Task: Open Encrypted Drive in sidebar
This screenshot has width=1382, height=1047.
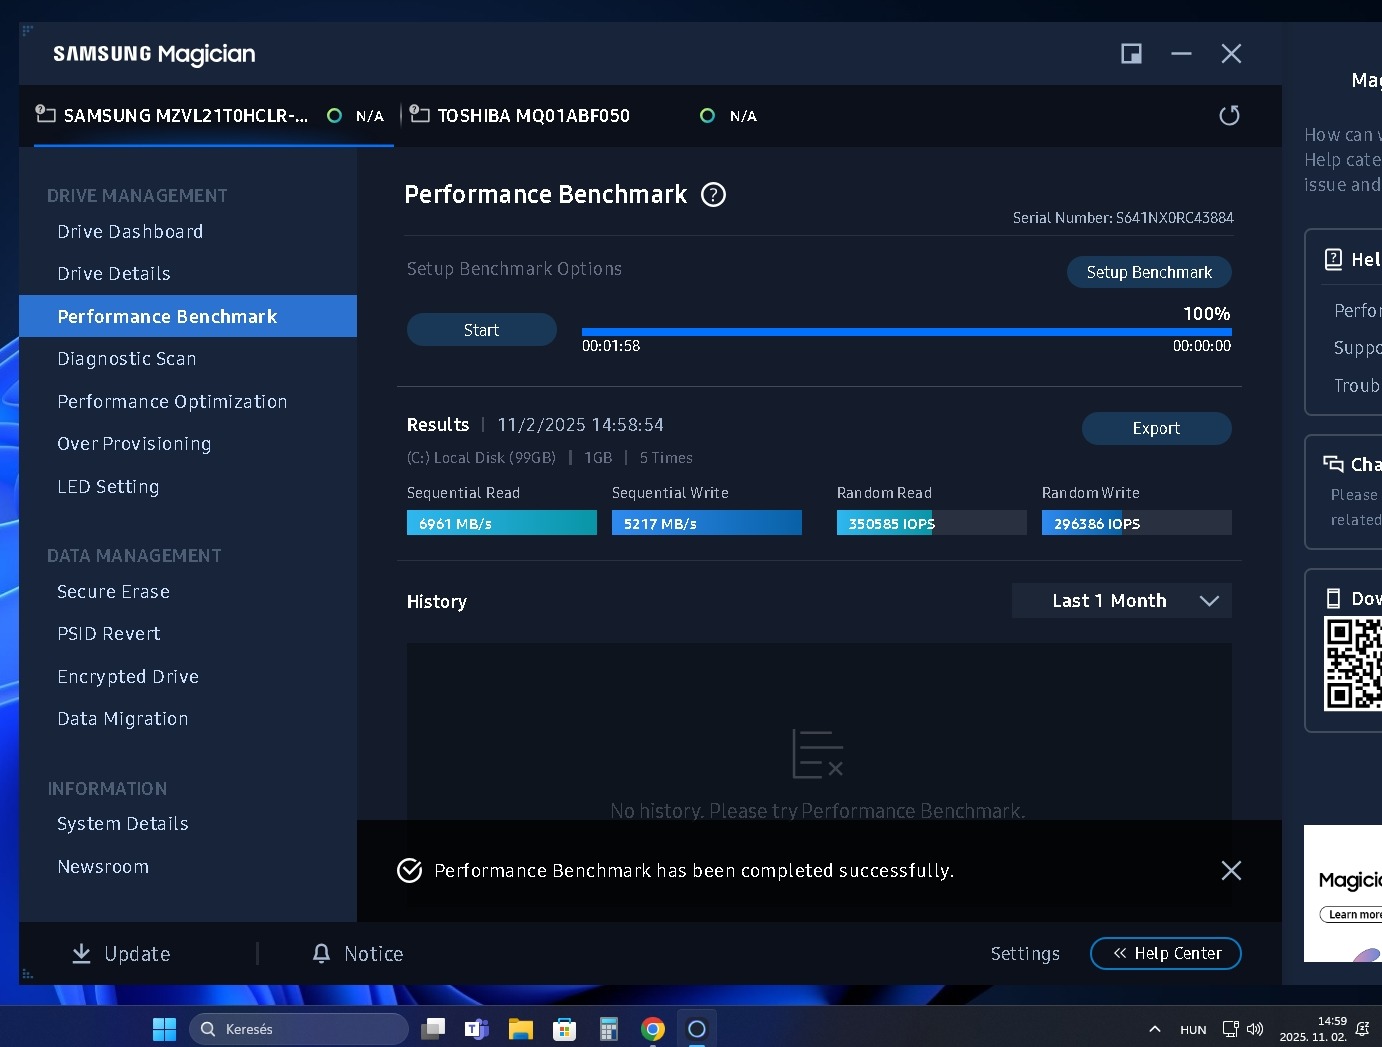Action: point(128,677)
